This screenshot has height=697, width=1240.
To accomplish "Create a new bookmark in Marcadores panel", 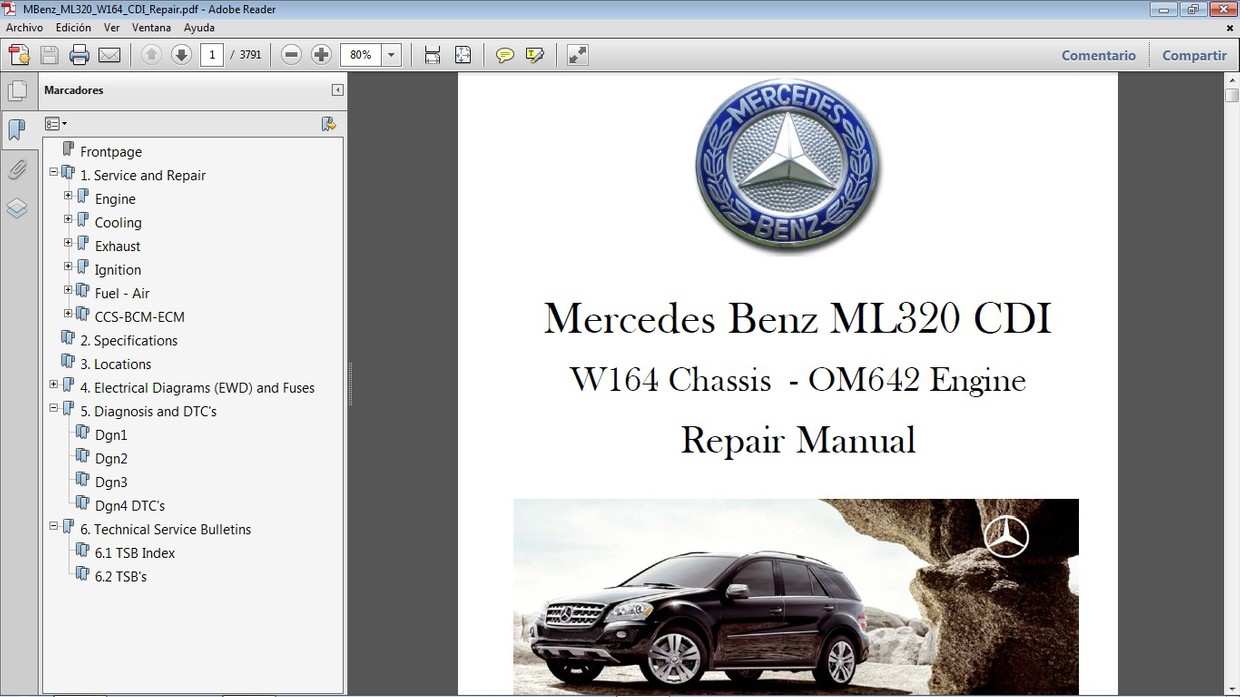I will (329, 123).
